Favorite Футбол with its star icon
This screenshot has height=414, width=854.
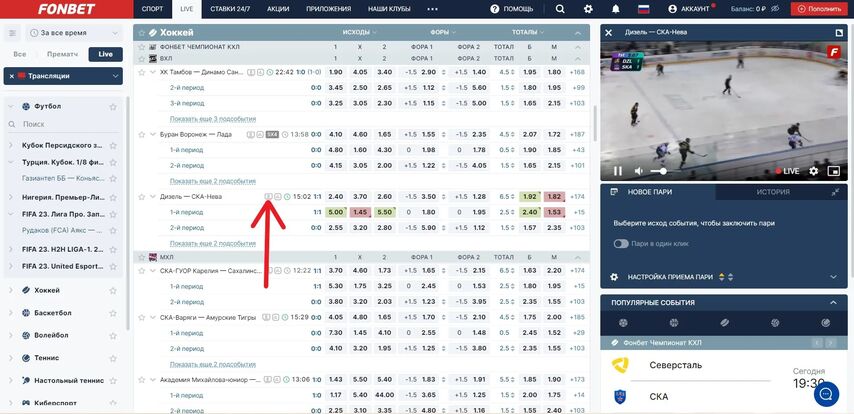point(113,107)
